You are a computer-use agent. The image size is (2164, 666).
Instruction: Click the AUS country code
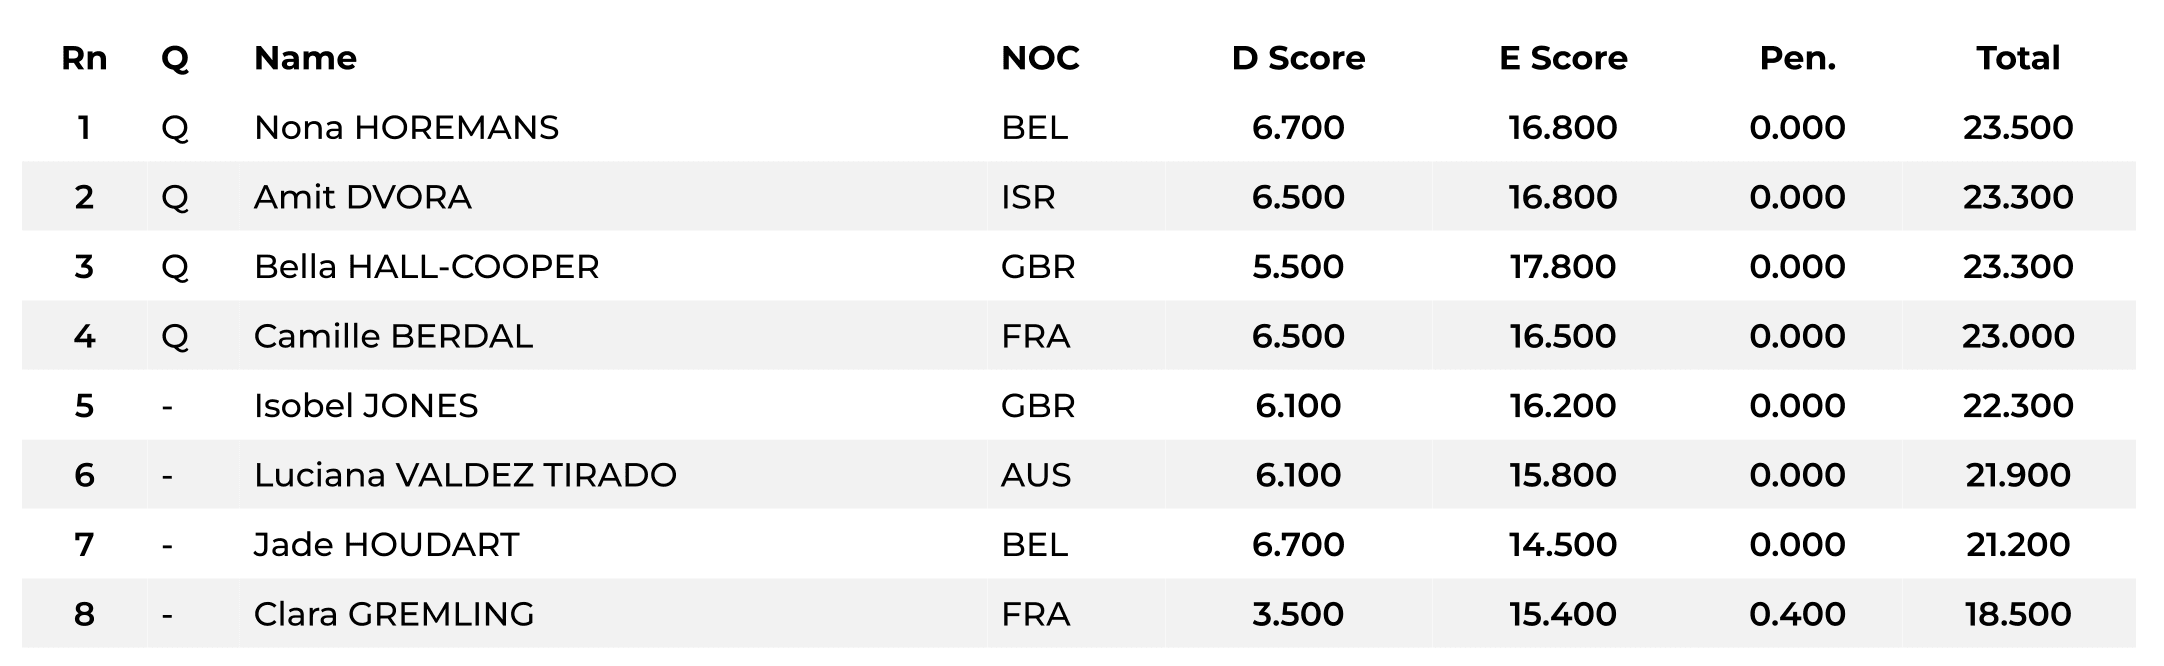1036,475
